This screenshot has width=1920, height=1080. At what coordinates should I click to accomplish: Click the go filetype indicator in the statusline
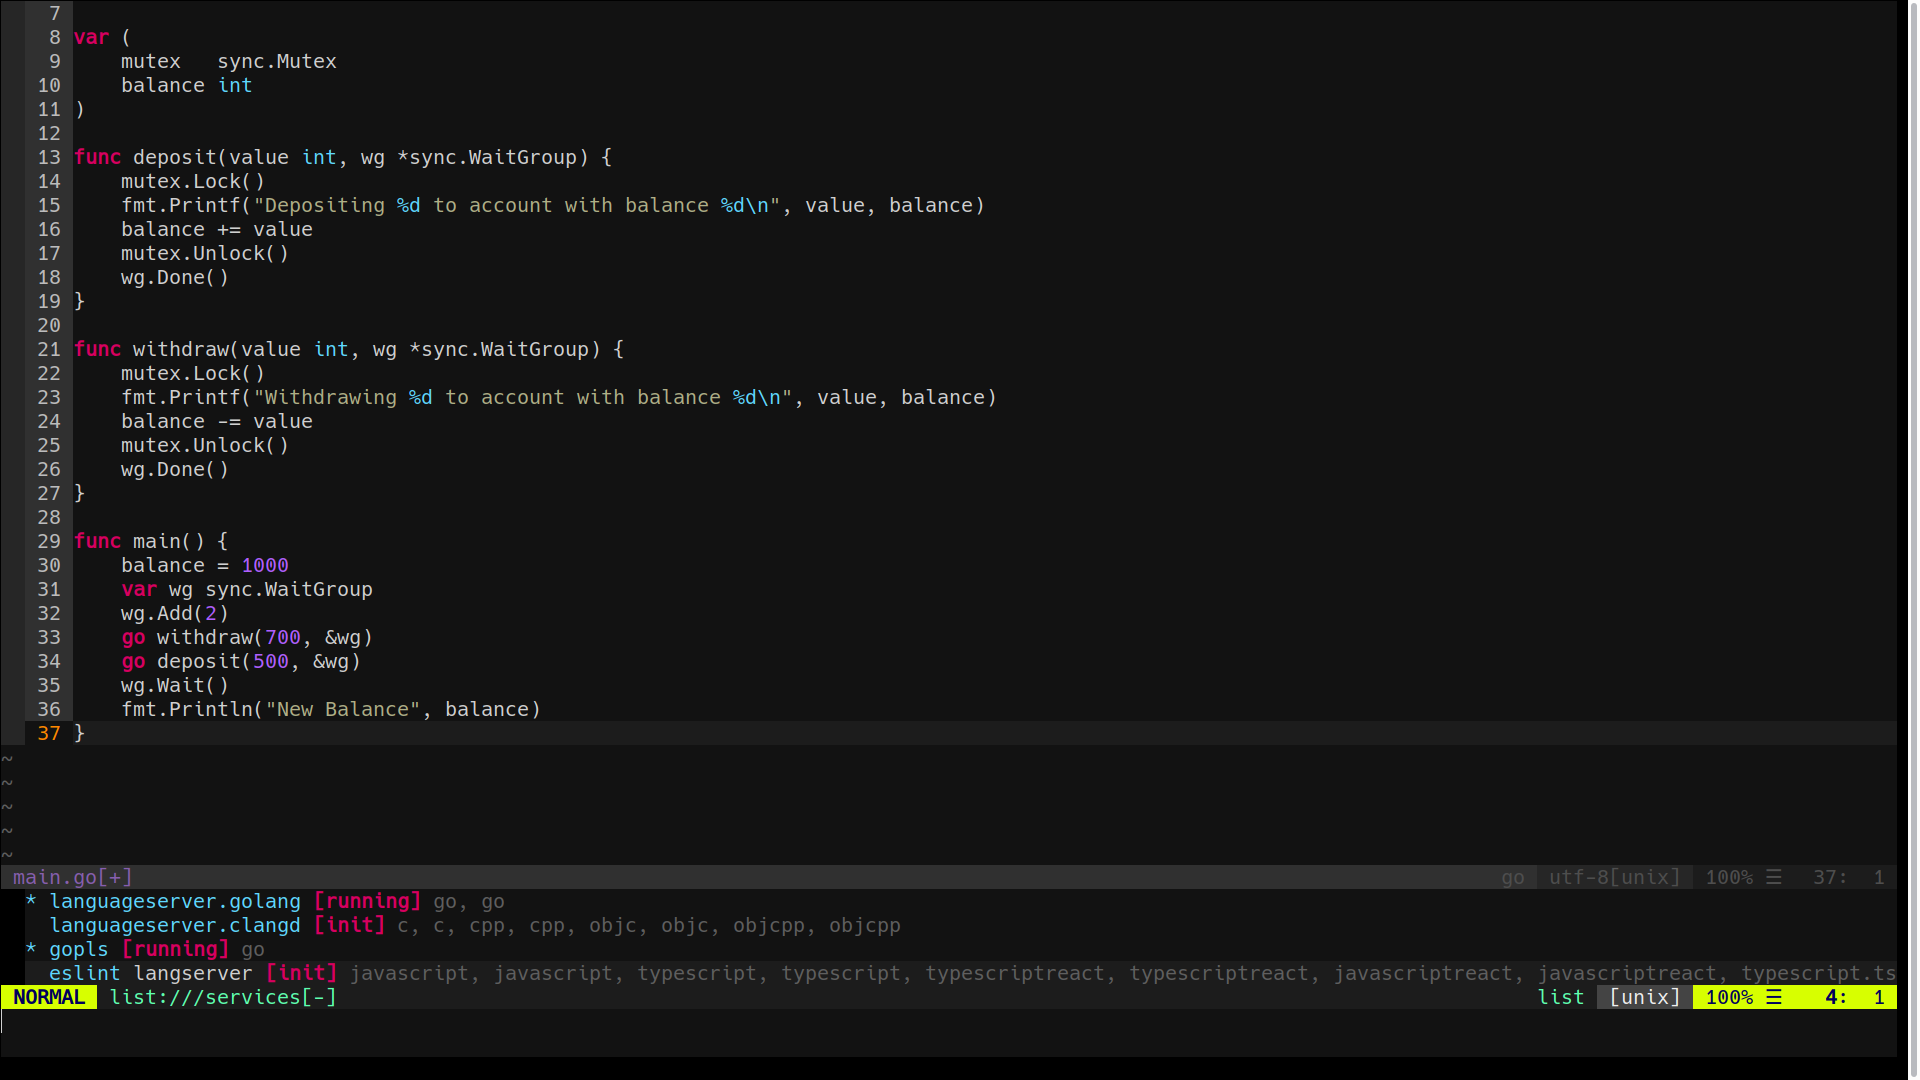point(1512,877)
